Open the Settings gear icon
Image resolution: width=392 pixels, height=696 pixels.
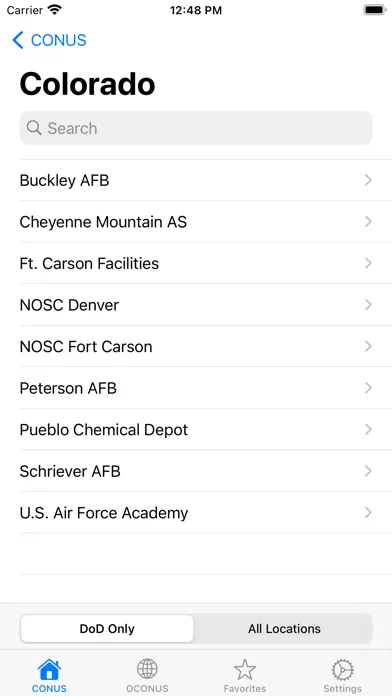pyautogui.click(x=342, y=669)
